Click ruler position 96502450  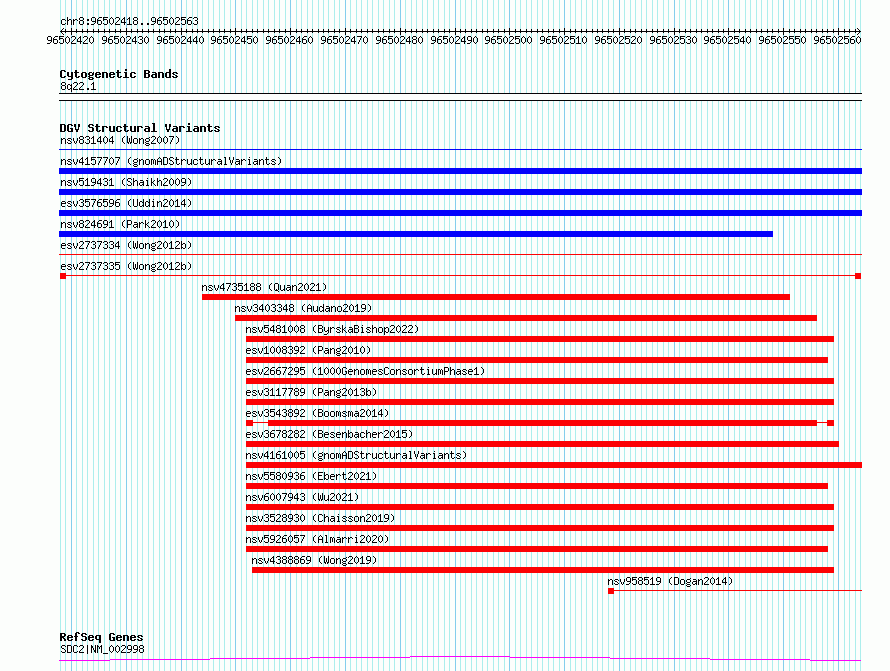tap(234, 40)
